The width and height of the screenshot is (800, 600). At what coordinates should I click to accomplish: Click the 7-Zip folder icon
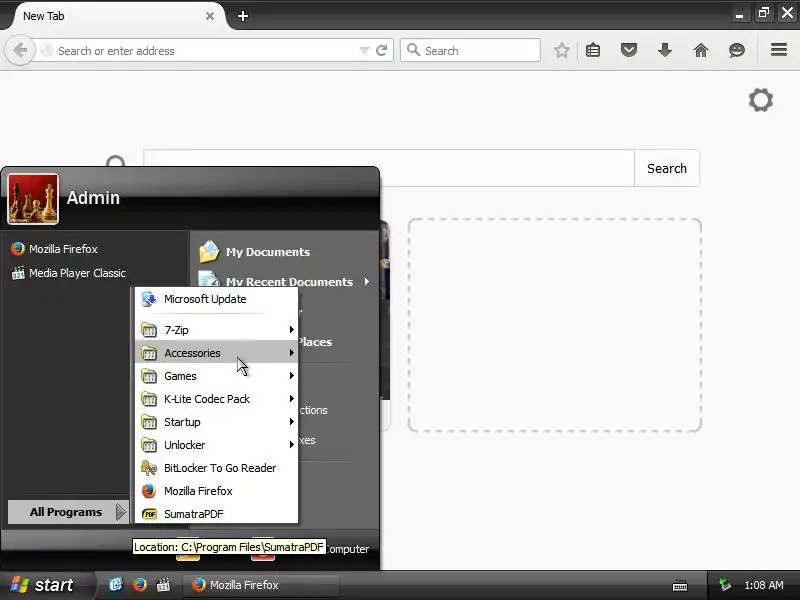(149, 330)
